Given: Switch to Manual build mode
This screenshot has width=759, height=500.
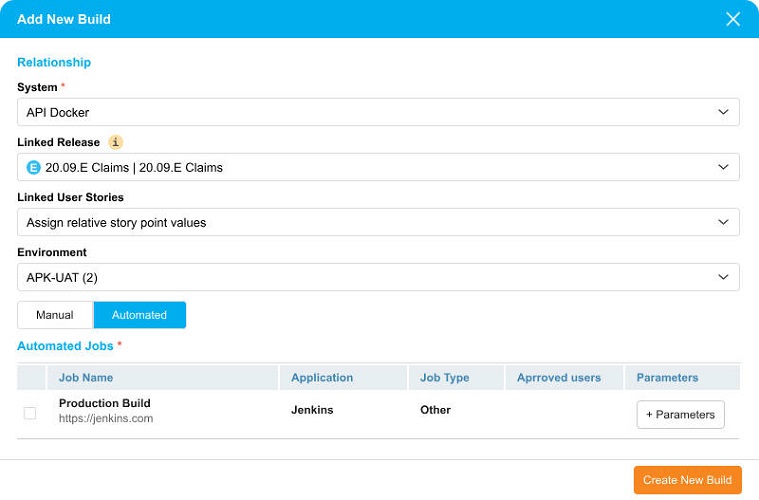Looking at the screenshot, I should (x=55, y=315).
